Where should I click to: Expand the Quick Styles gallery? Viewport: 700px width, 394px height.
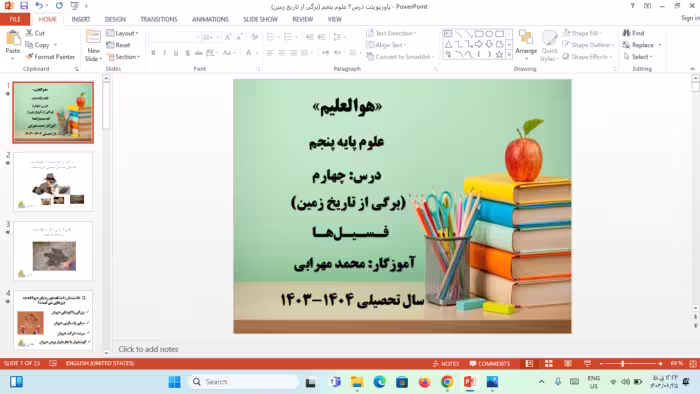549,46
